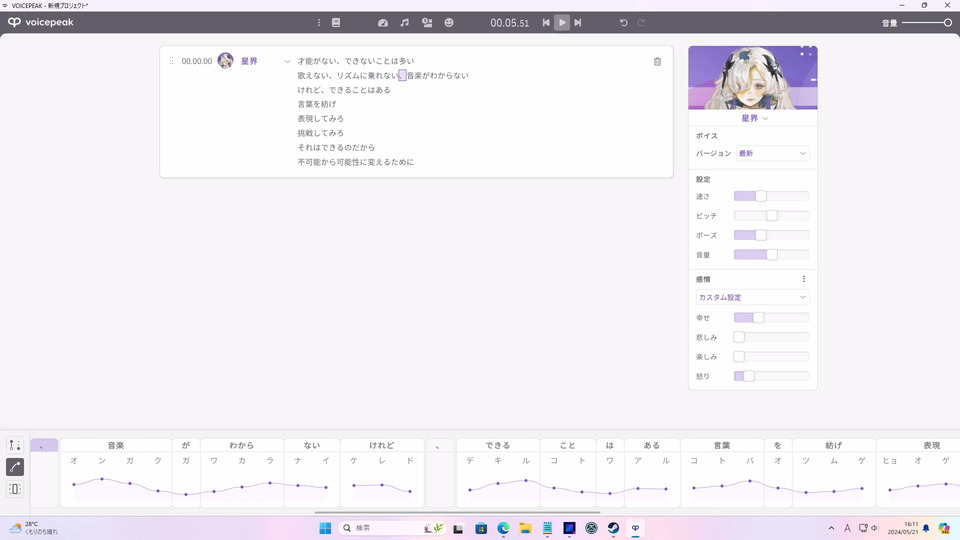Adjust the master 音量 slider at top right

pyautogui.click(x=927, y=23)
